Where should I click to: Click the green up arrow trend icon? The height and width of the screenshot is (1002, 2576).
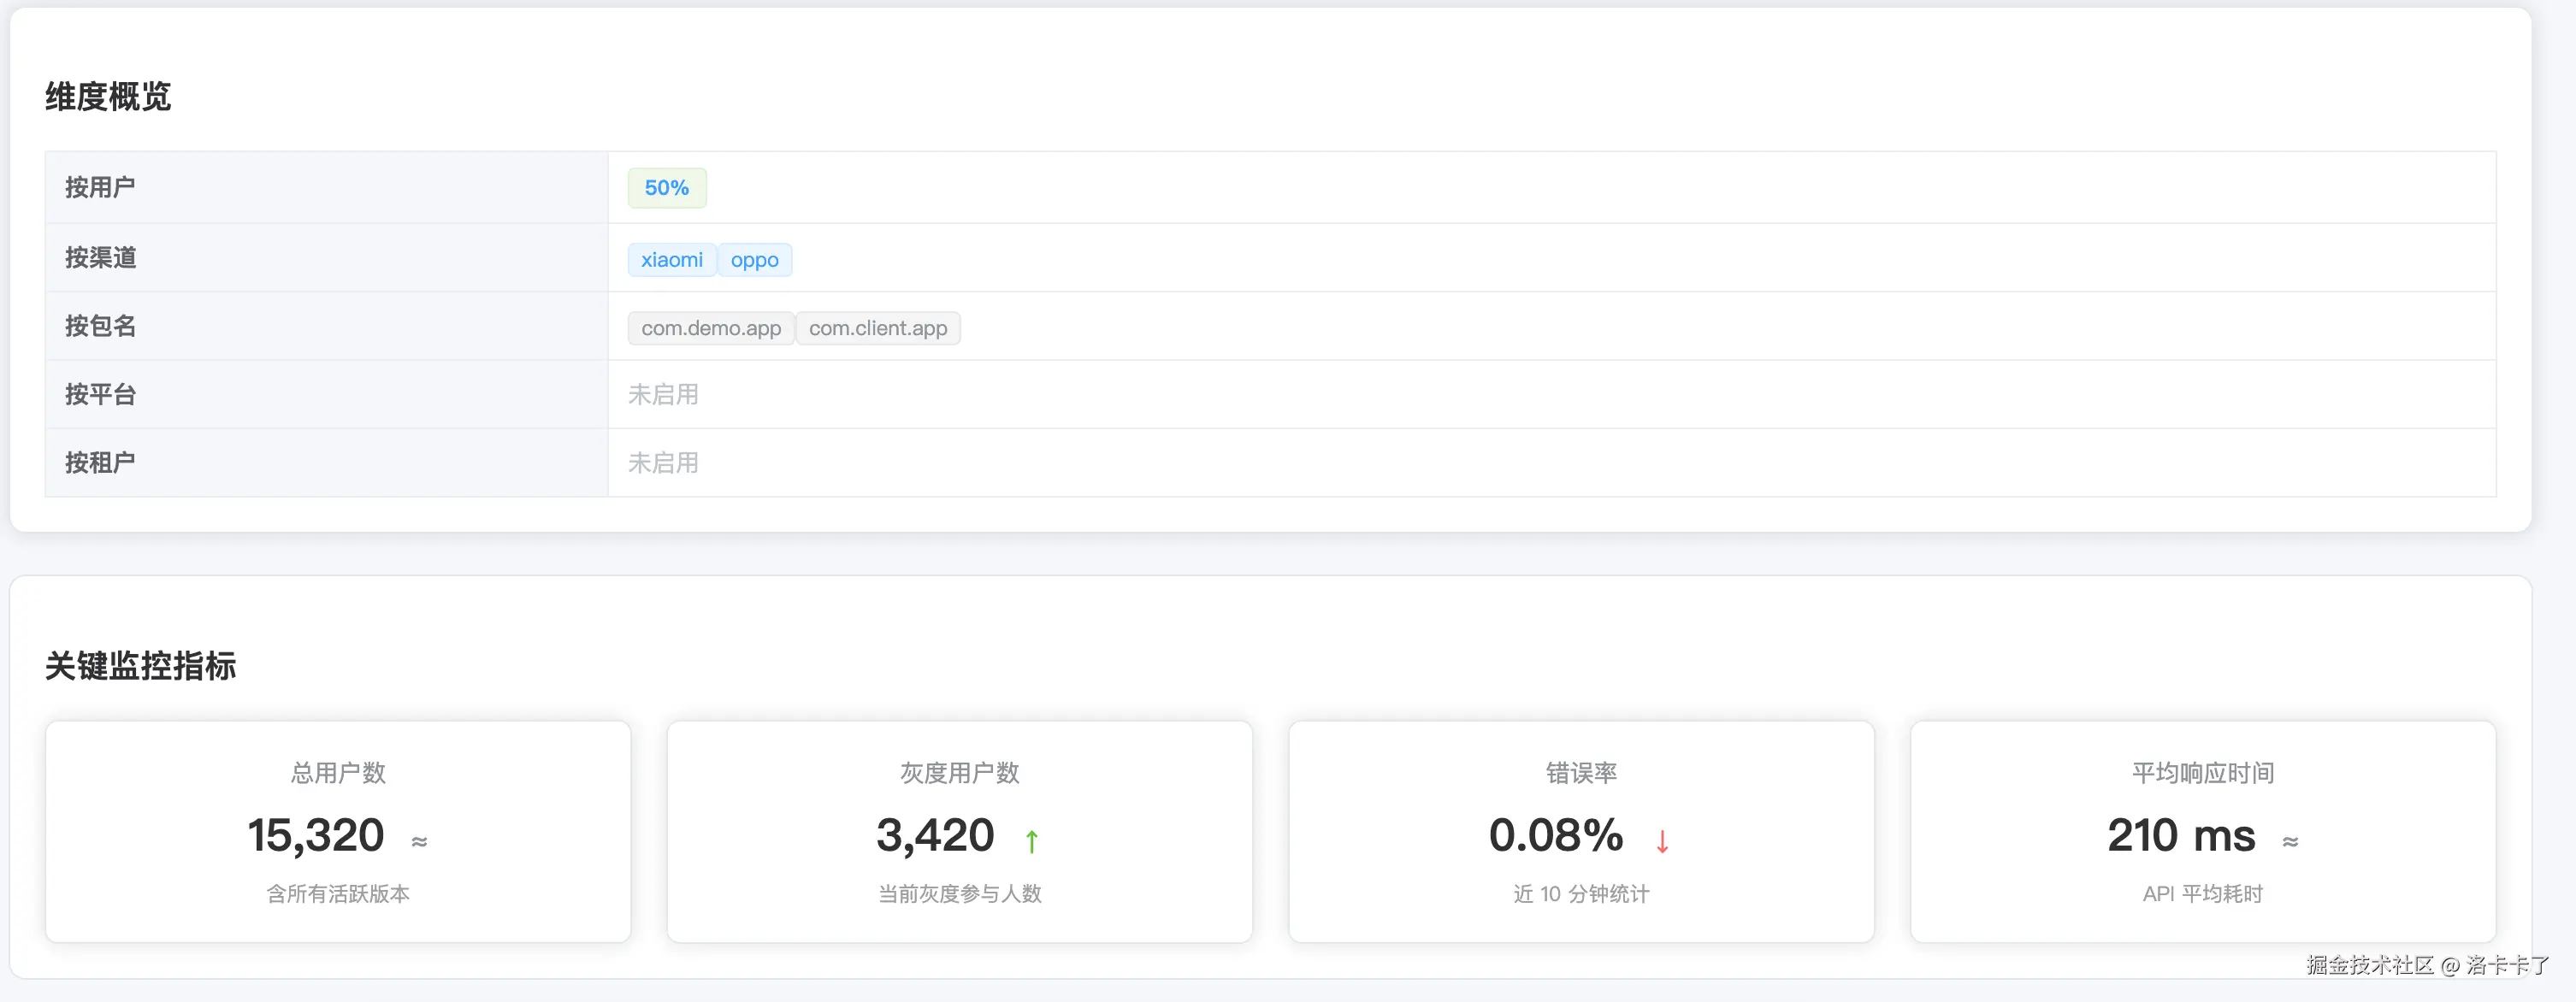click(1031, 841)
